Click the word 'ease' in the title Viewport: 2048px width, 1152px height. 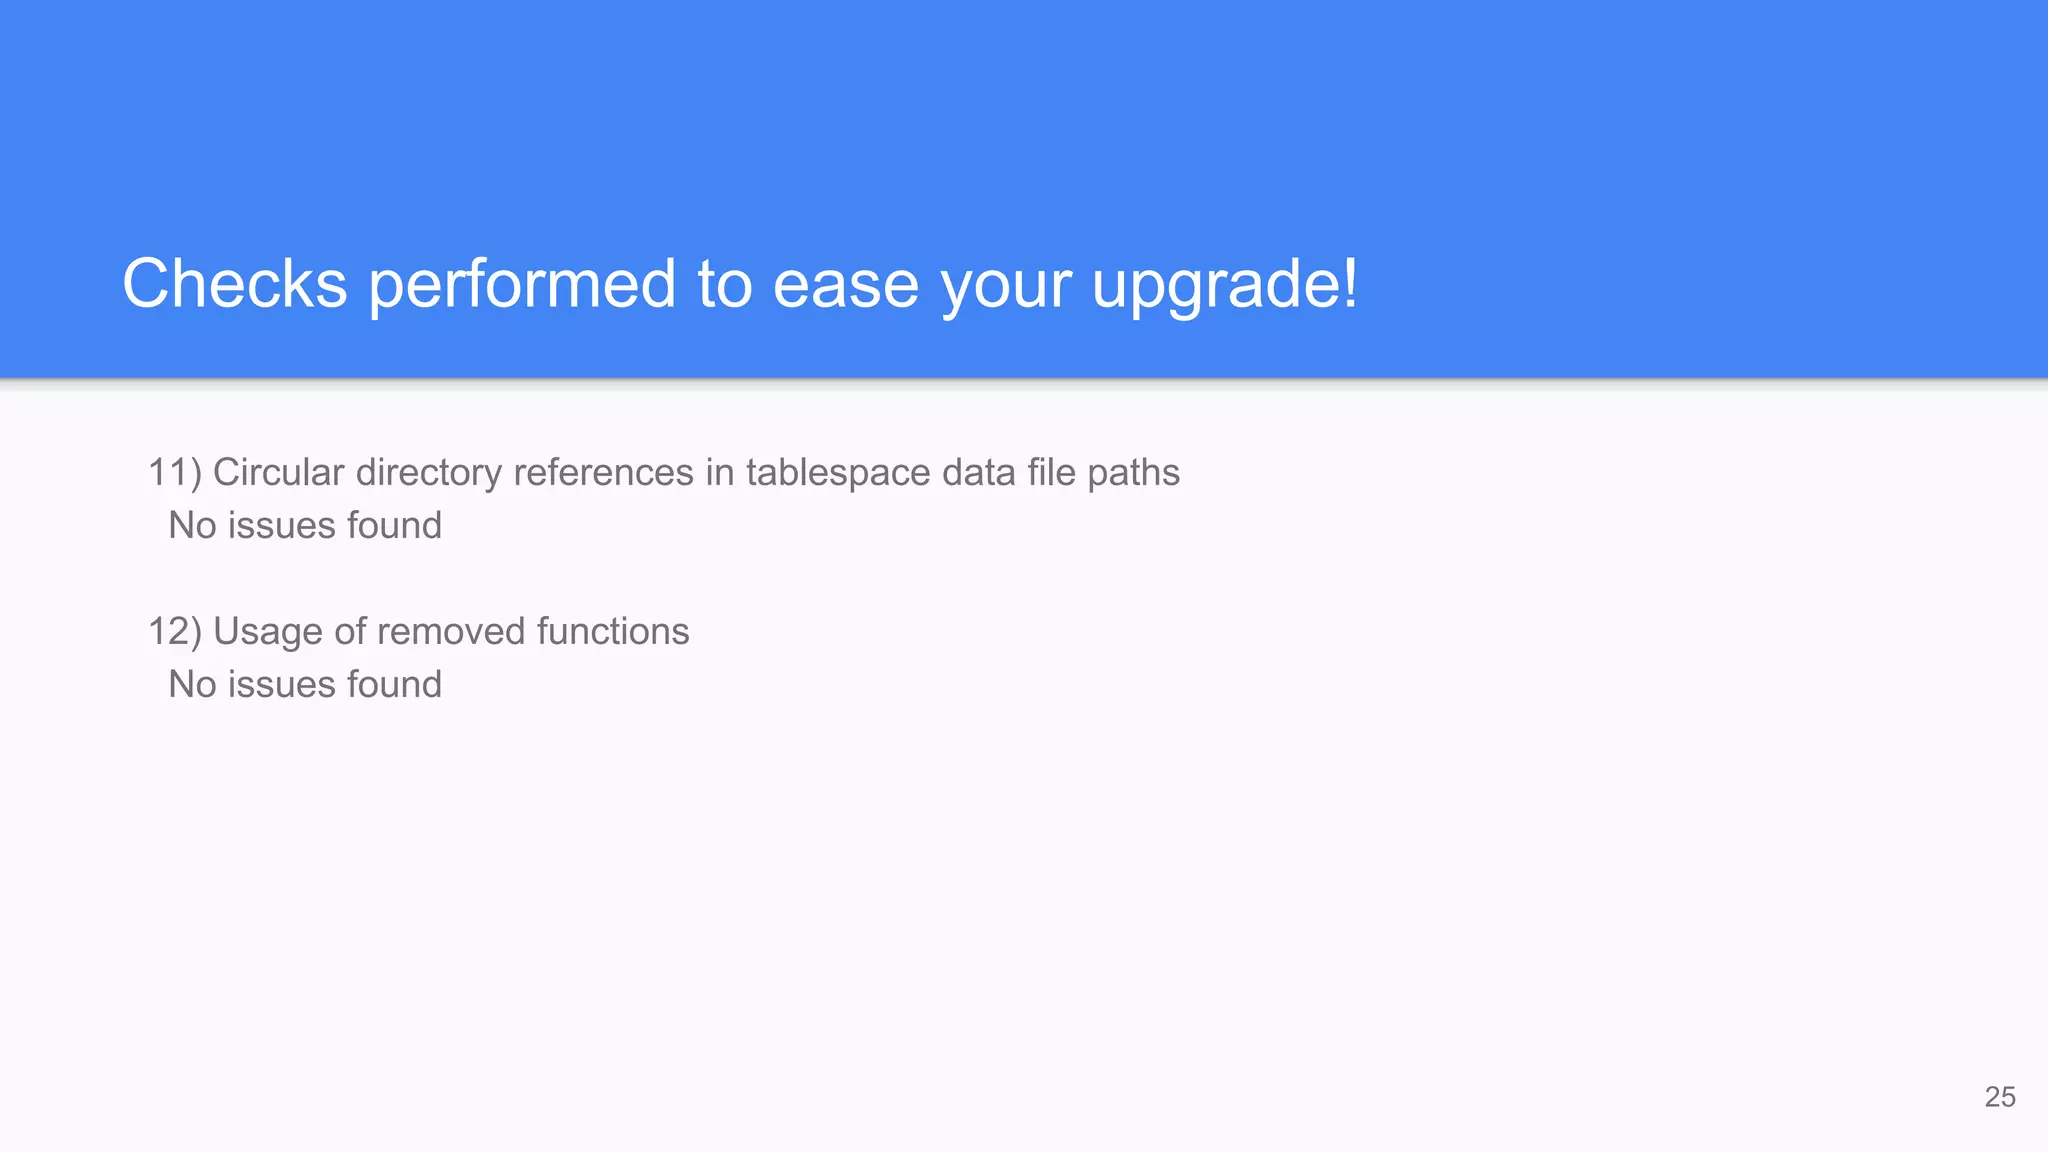[x=844, y=285]
